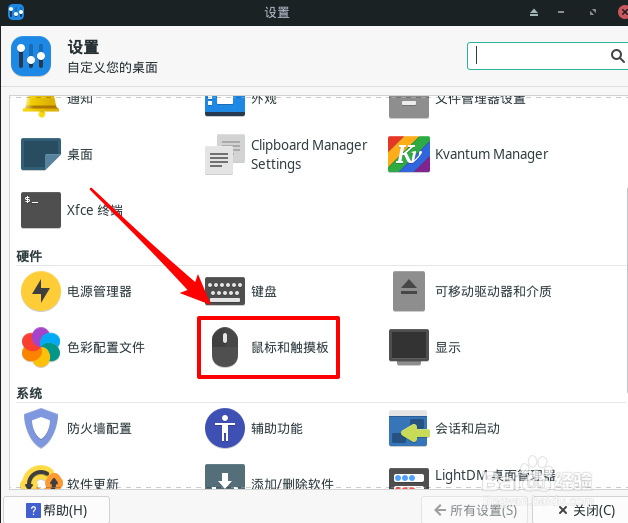Open the Desktop (桌面) settings icon
628x523 pixels.
point(41,154)
